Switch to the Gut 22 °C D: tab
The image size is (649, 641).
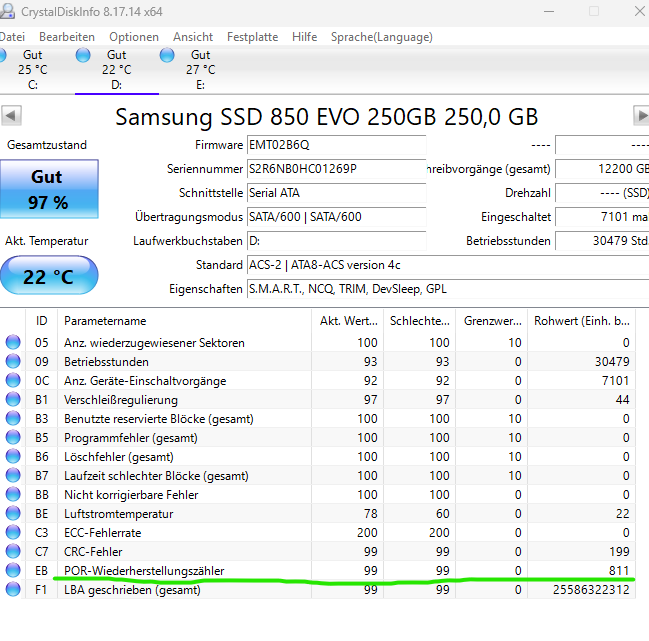click(x=117, y=70)
